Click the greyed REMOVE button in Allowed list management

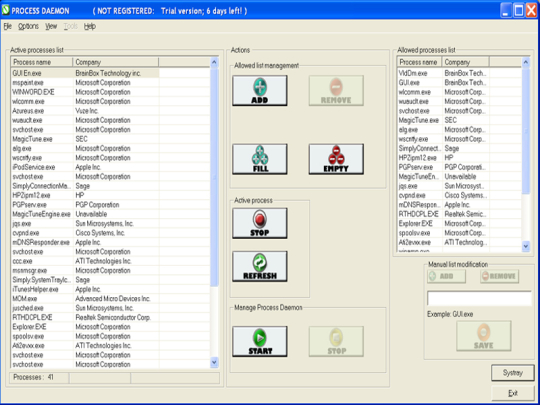point(336,91)
